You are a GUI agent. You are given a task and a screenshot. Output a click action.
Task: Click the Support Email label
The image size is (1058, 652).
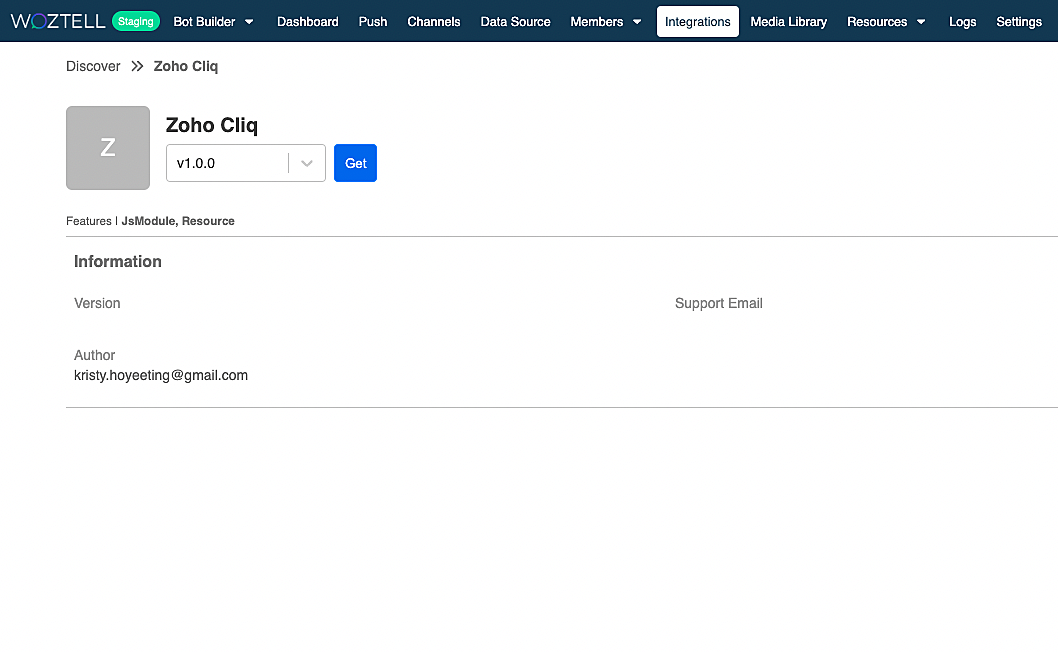719,303
